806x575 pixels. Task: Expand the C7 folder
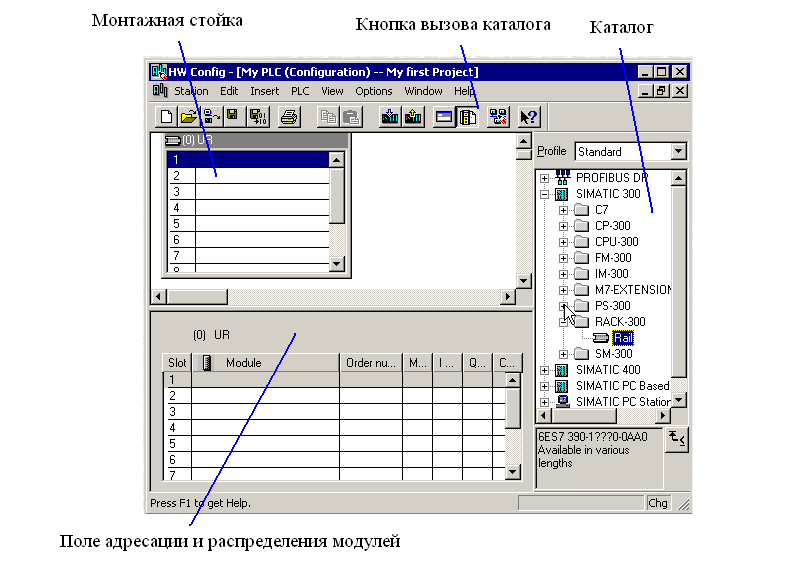point(564,210)
